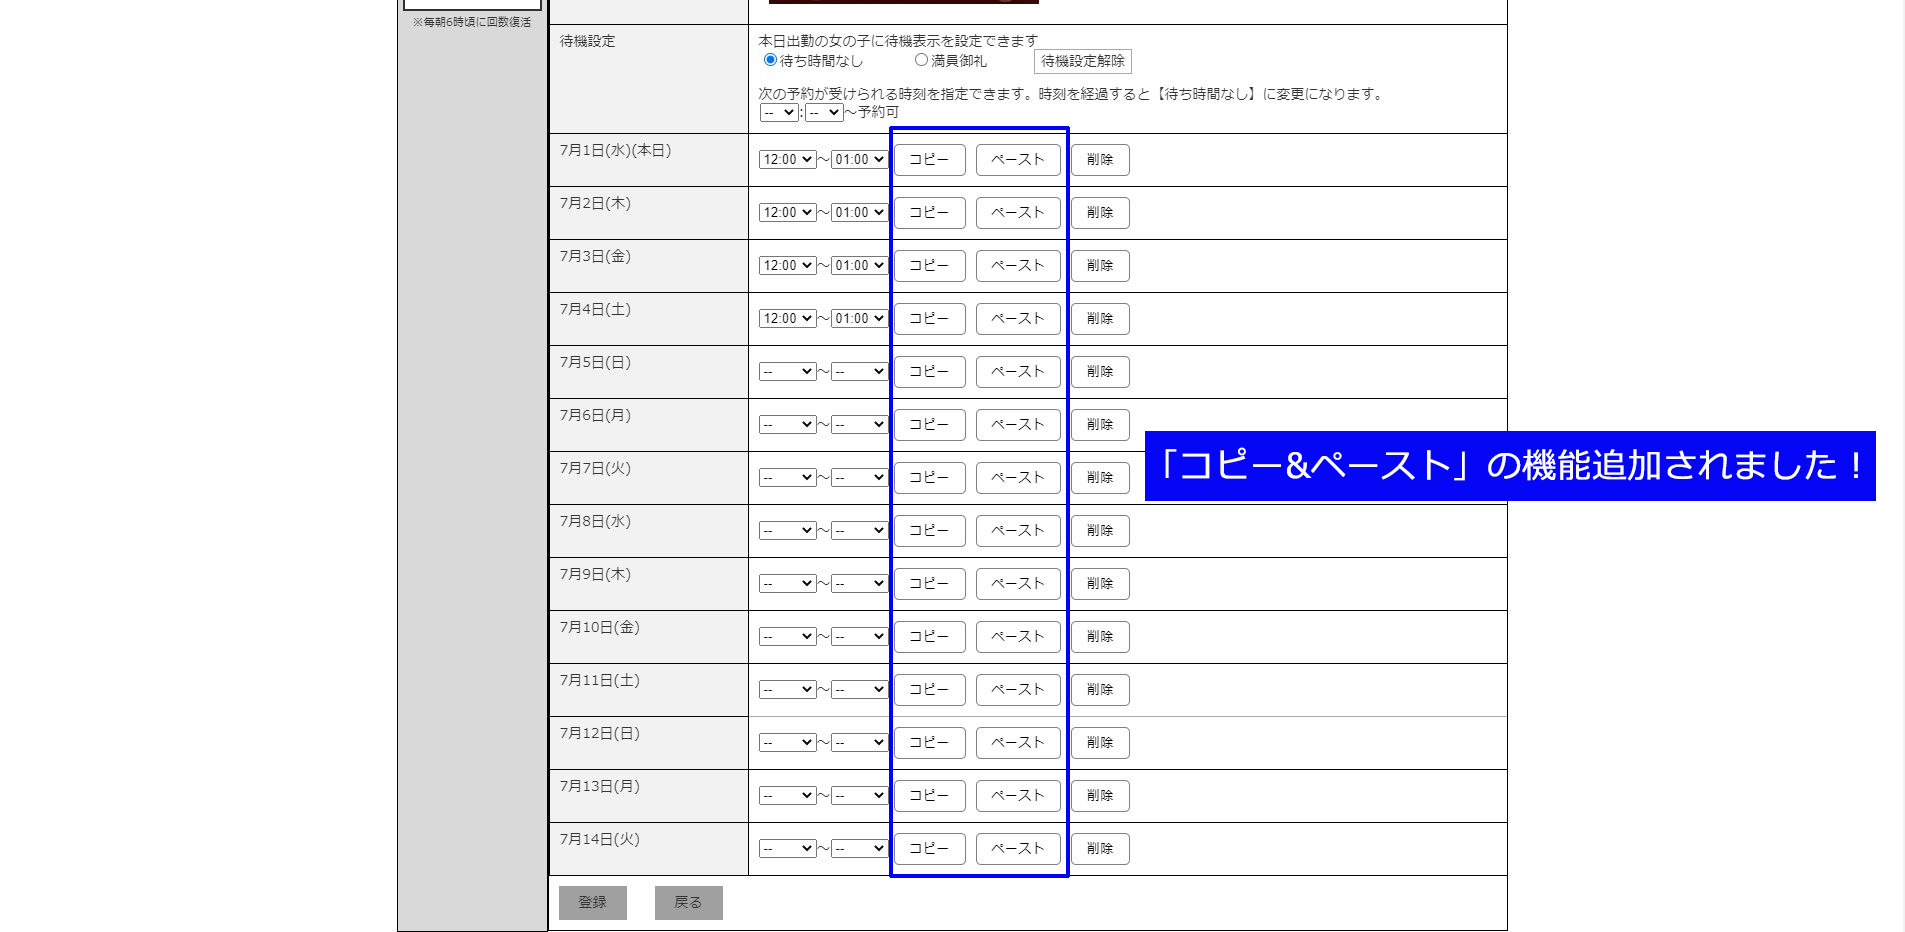Copy the 7月13日(月) row
1905x932 pixels.
[929, 796]
